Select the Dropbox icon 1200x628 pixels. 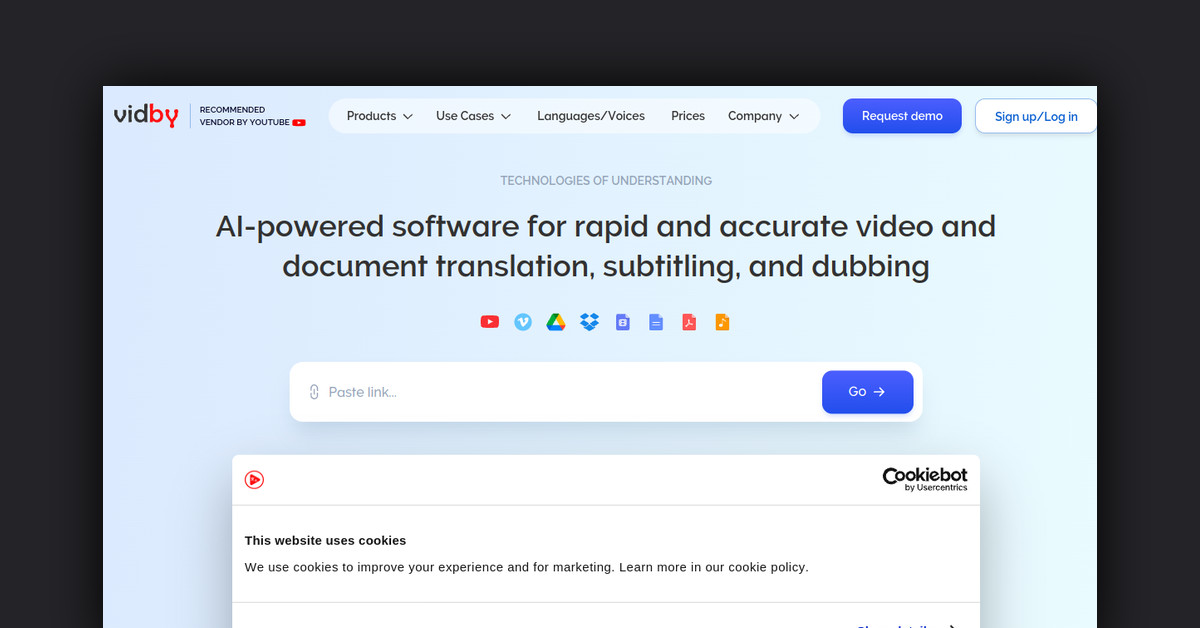tap(589, 322)
